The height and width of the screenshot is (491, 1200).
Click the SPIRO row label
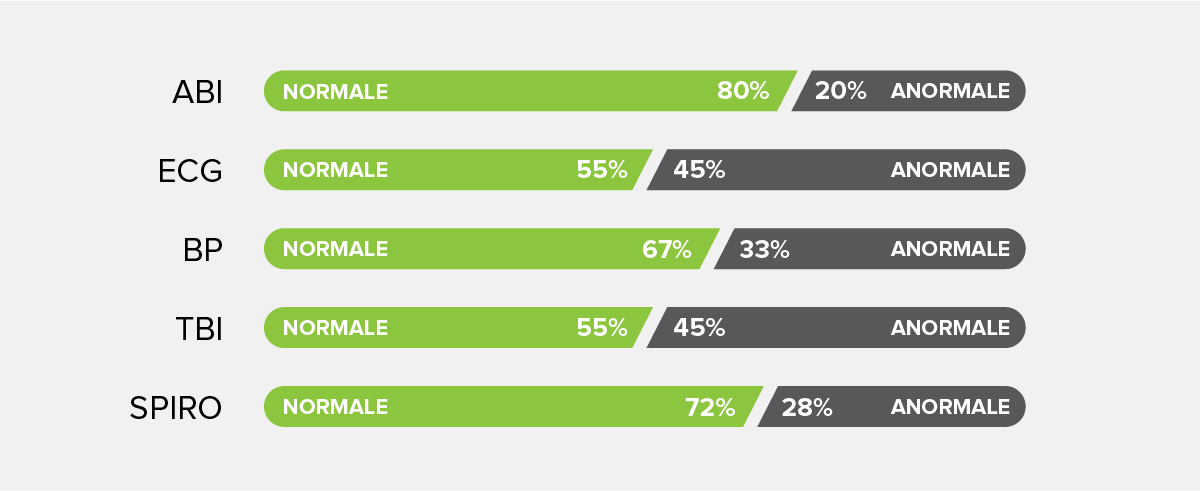point(176,408)
